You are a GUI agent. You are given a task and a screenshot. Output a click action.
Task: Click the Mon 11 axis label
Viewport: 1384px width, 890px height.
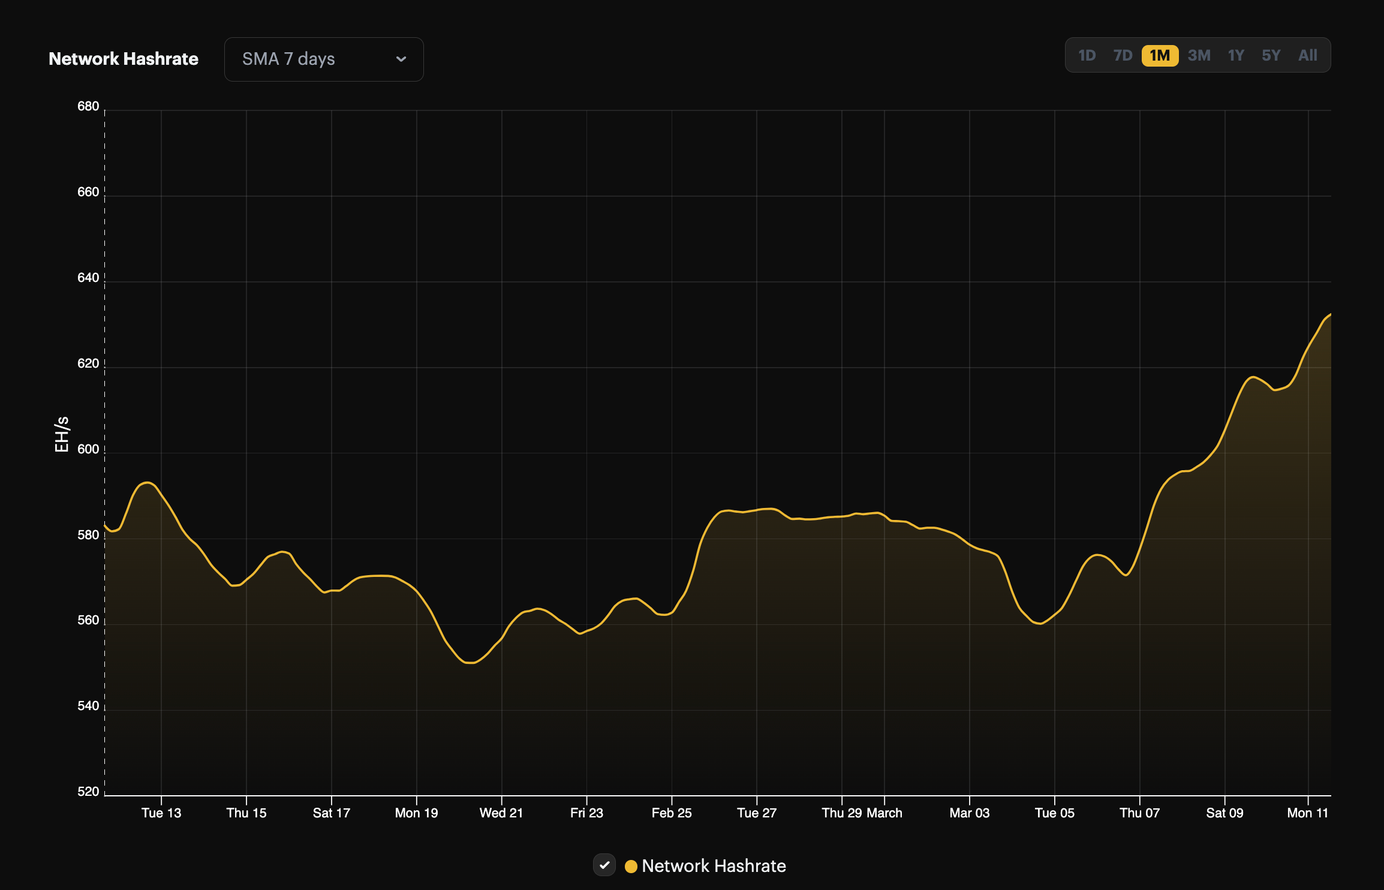pos(1308,813)
